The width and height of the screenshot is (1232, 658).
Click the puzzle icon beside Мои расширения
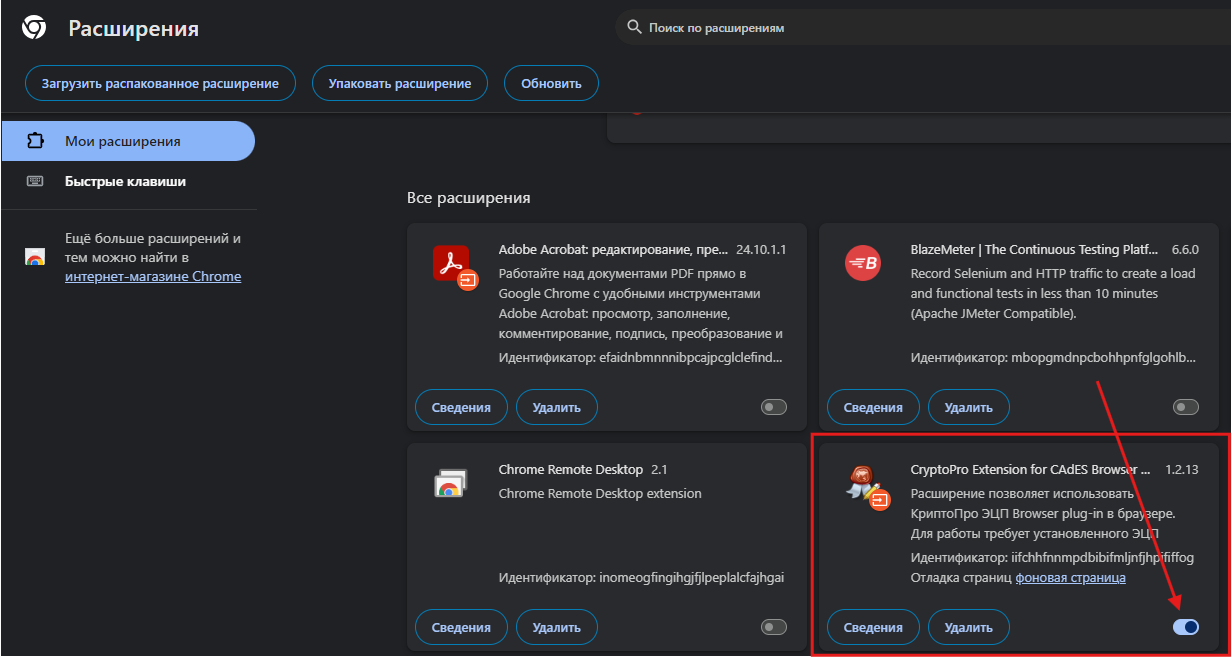tap(35, 141)
